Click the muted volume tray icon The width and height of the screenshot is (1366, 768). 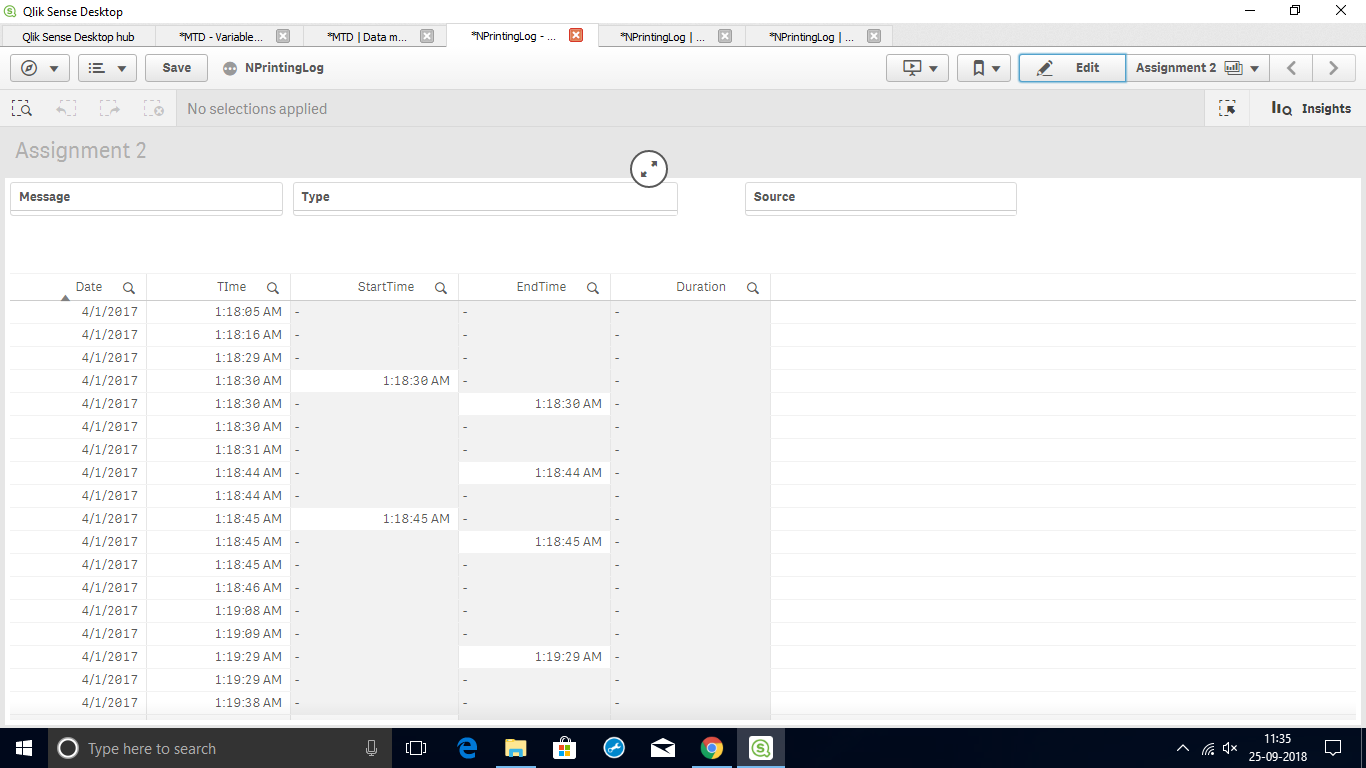(x=1231, y=748)
